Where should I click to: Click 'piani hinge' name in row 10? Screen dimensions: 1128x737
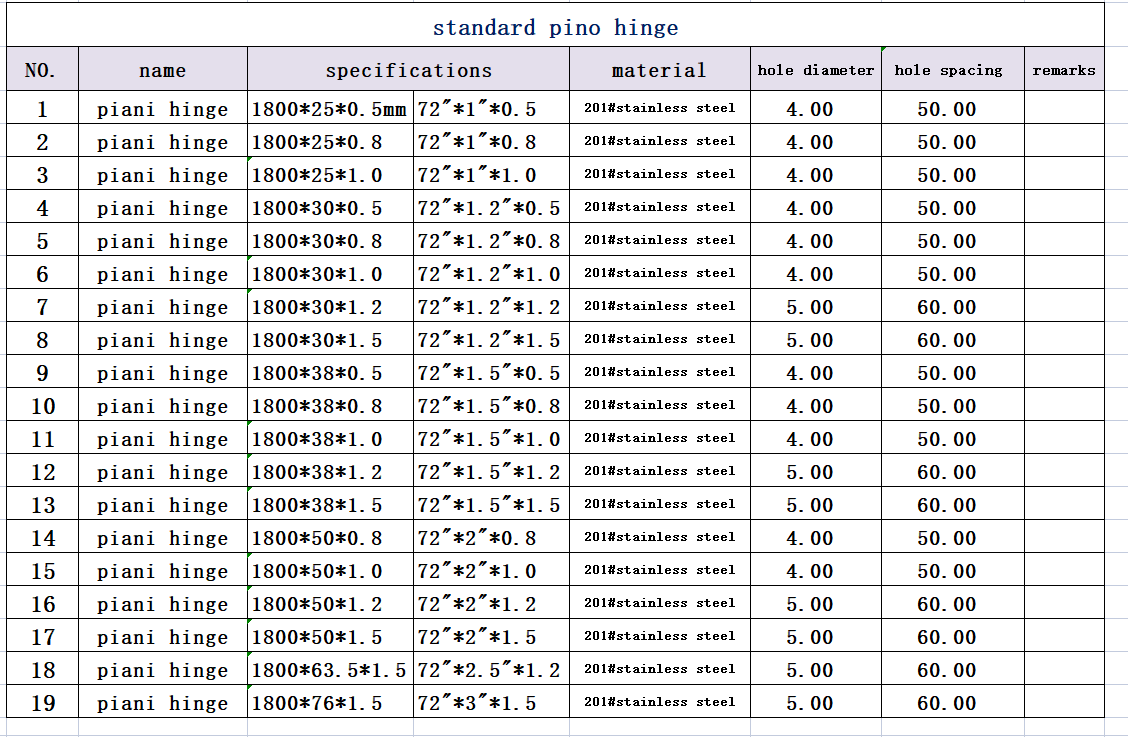(162, 406)
